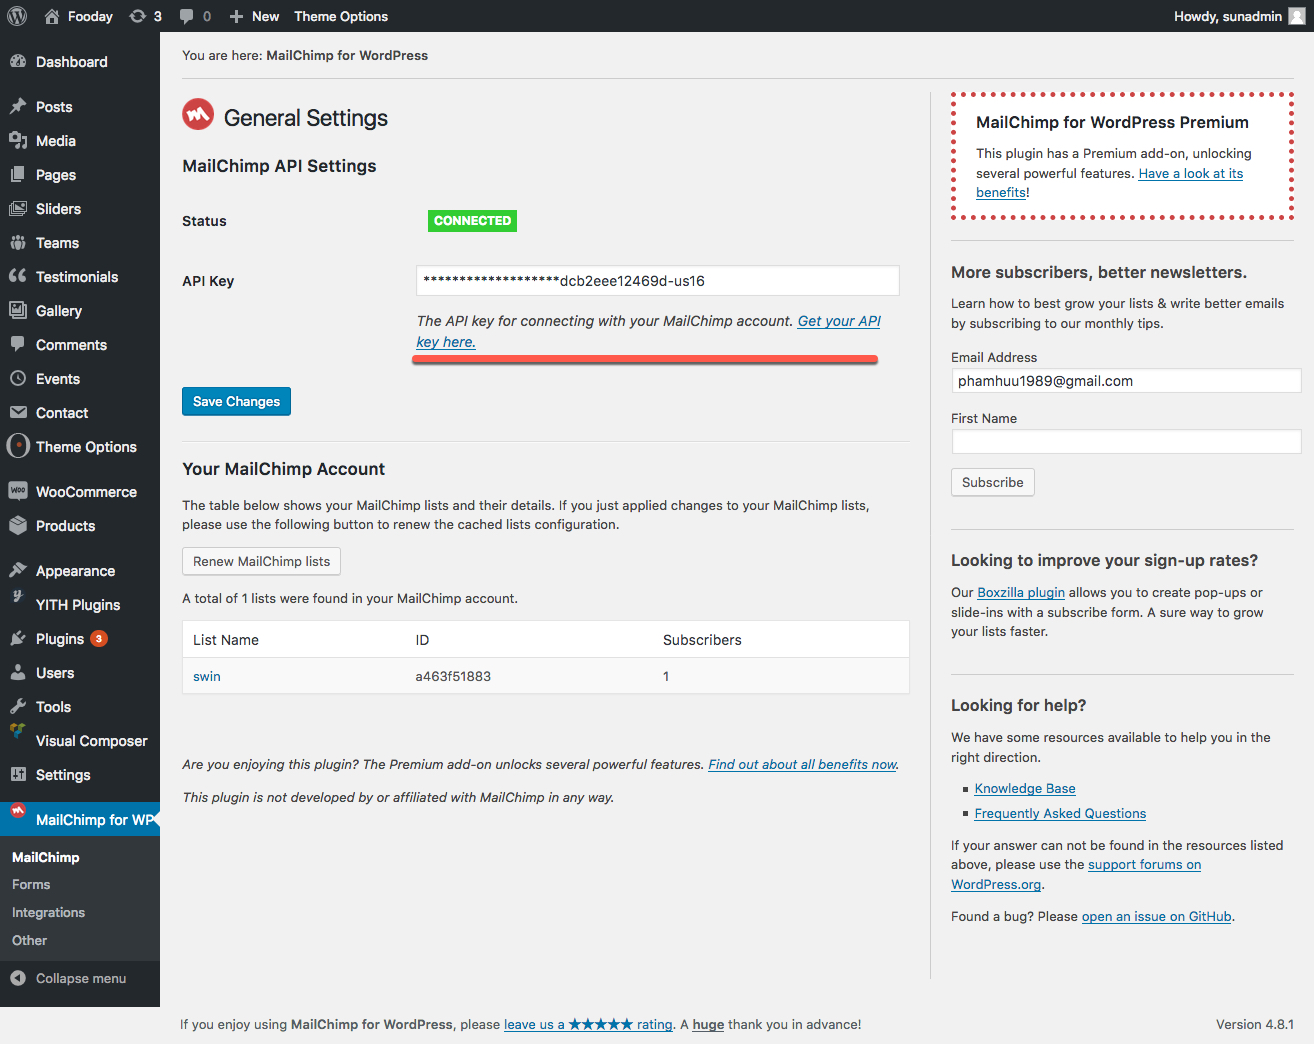
Task: Open the Fooday site home icon
Action: coord(52,16)
